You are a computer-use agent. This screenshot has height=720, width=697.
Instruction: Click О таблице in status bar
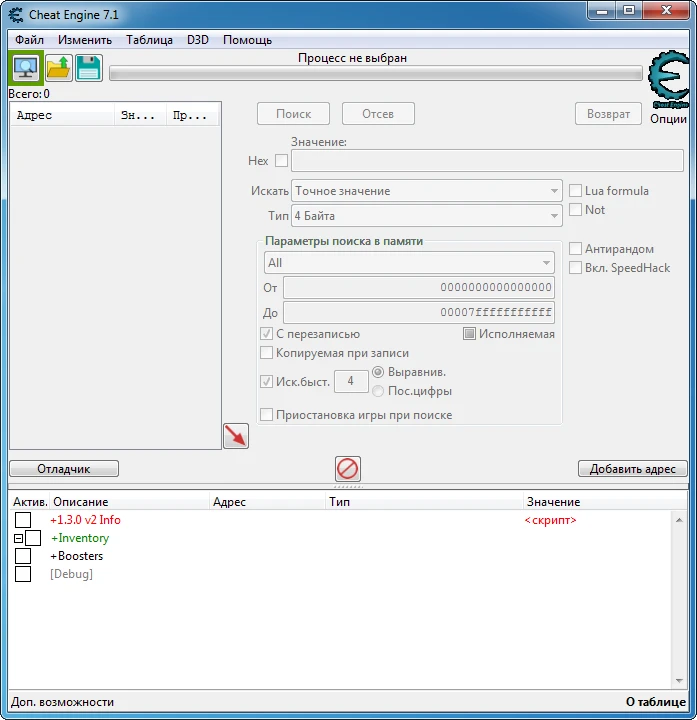click(x=656, y=702)
